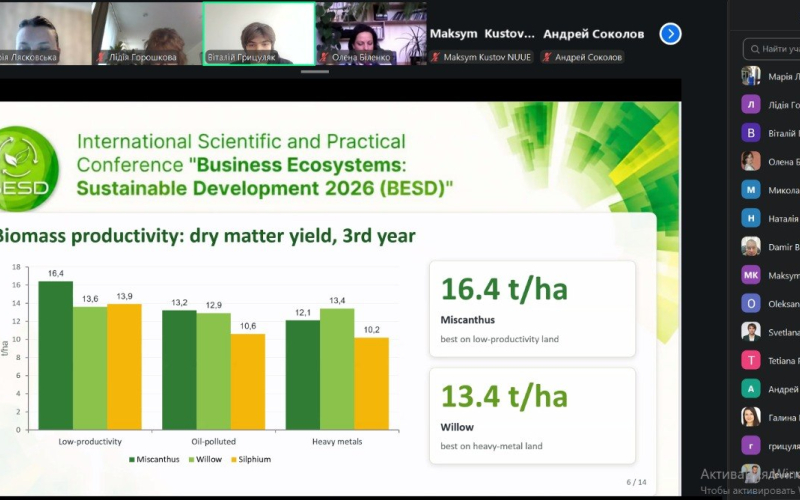Select Лідія name in participants list

pos(784,105)
